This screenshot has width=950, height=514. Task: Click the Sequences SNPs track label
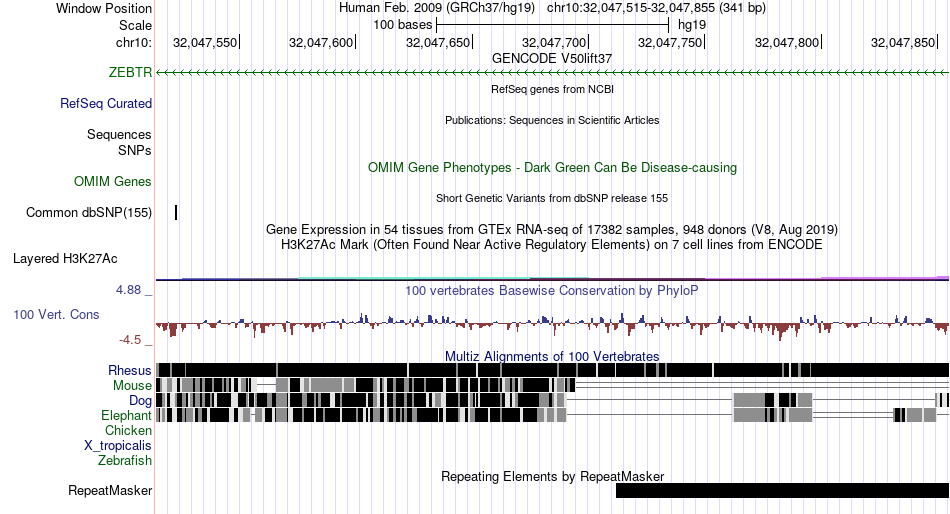point(119,142)
